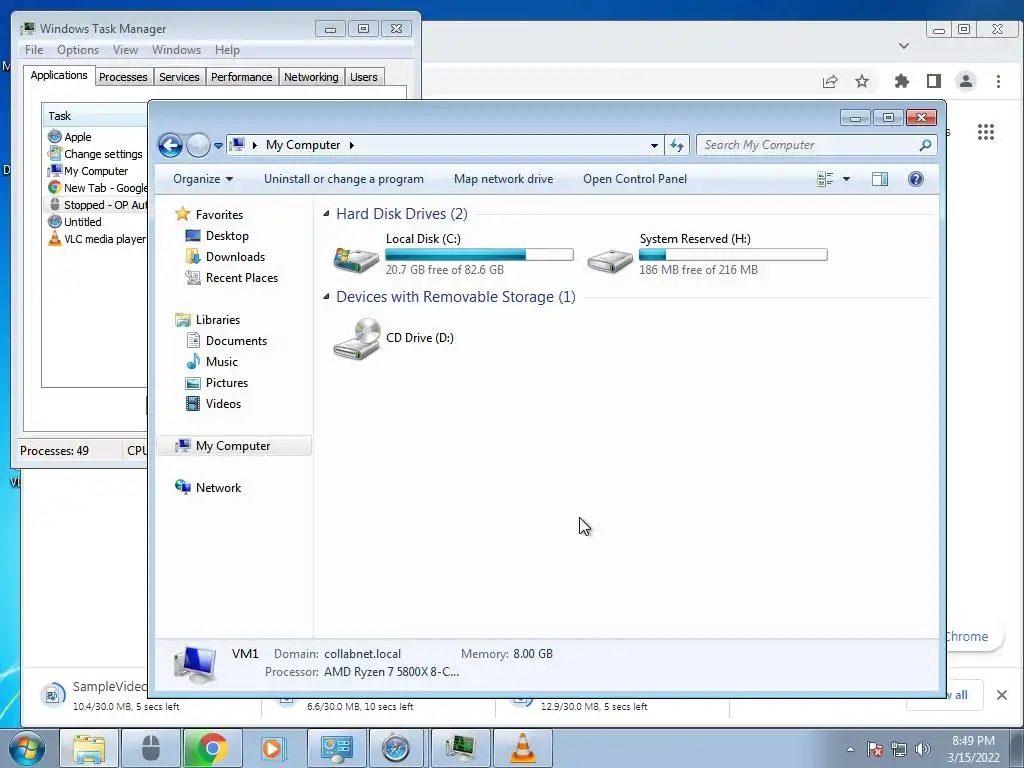Click the volume speaker tray icon

click(x=923, y=749)
